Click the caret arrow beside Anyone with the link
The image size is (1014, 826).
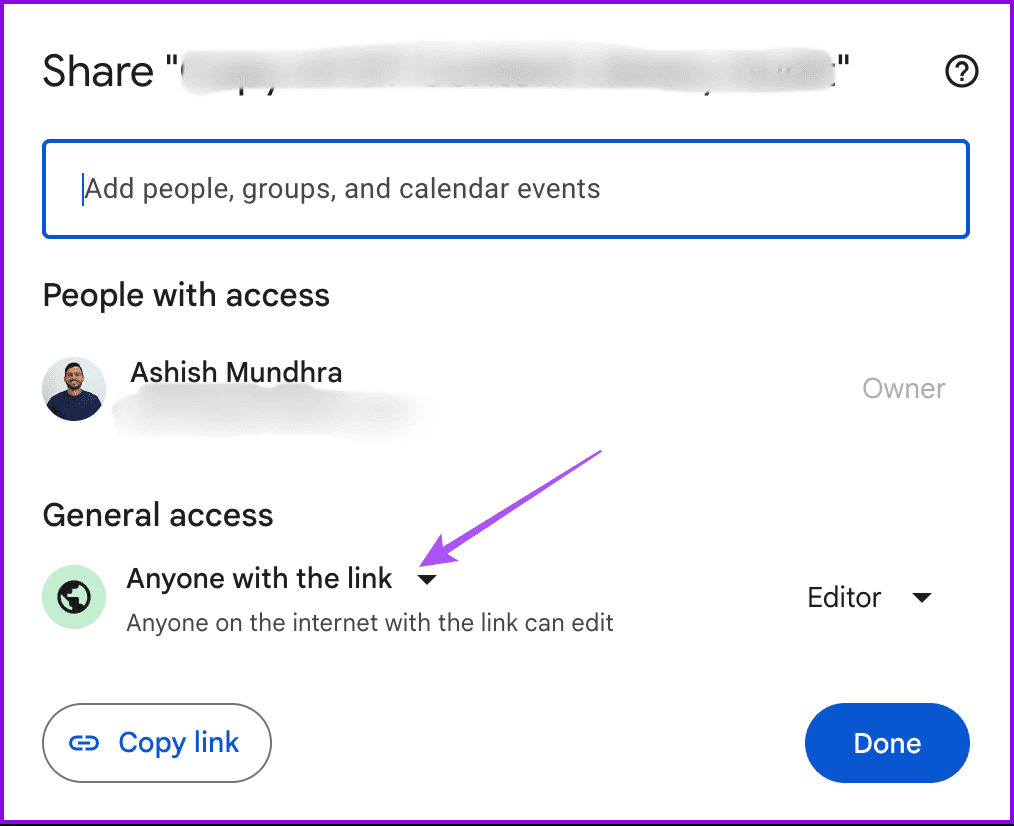point(428,579)
